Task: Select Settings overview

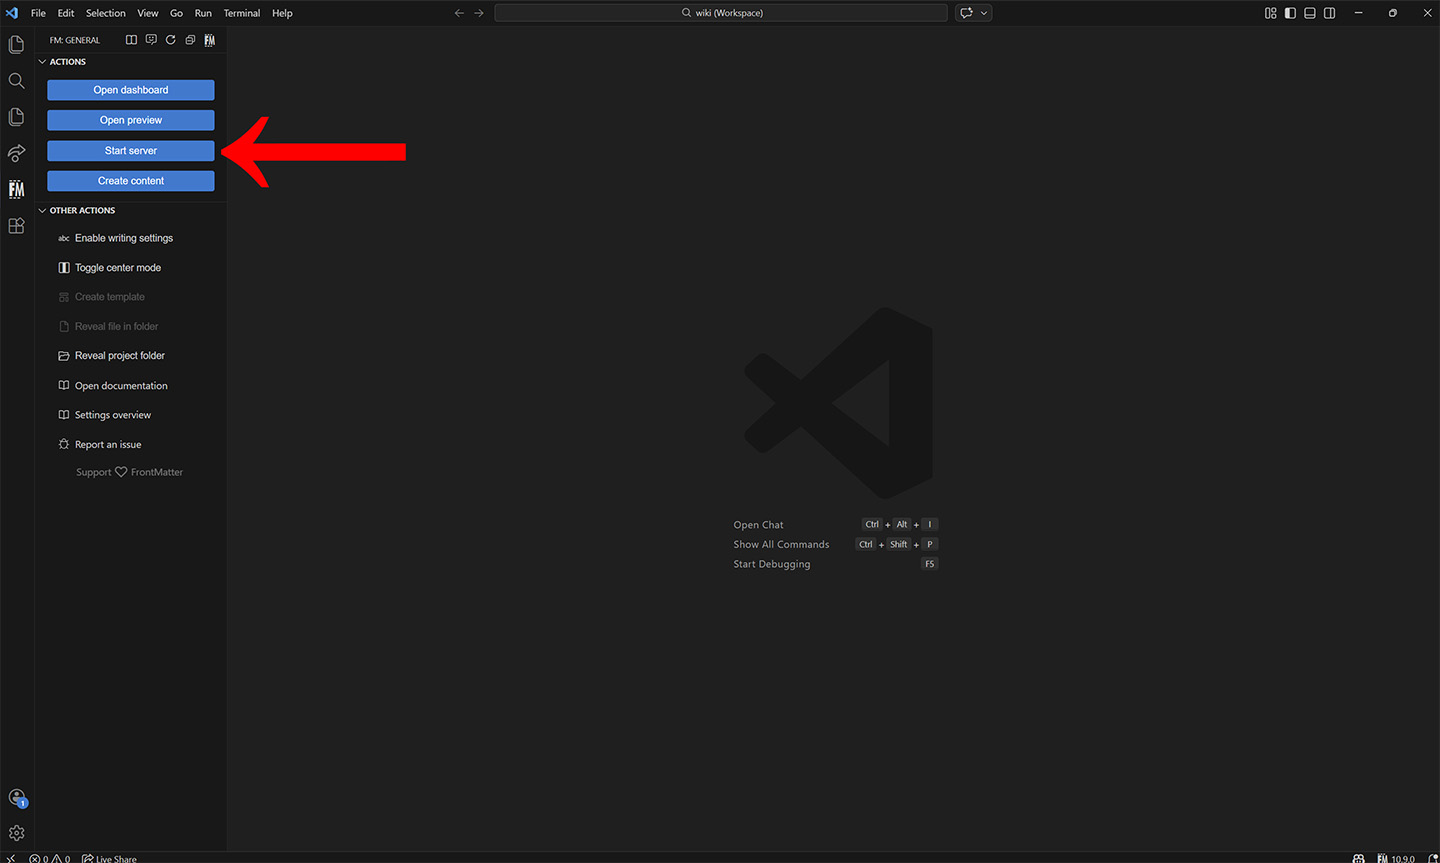Action: coord(105,415)
